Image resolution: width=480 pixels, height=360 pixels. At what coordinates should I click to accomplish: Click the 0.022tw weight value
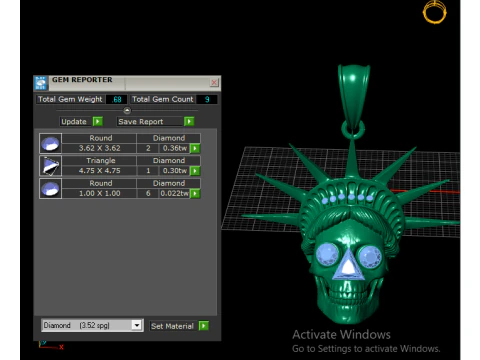click(175, 194)
